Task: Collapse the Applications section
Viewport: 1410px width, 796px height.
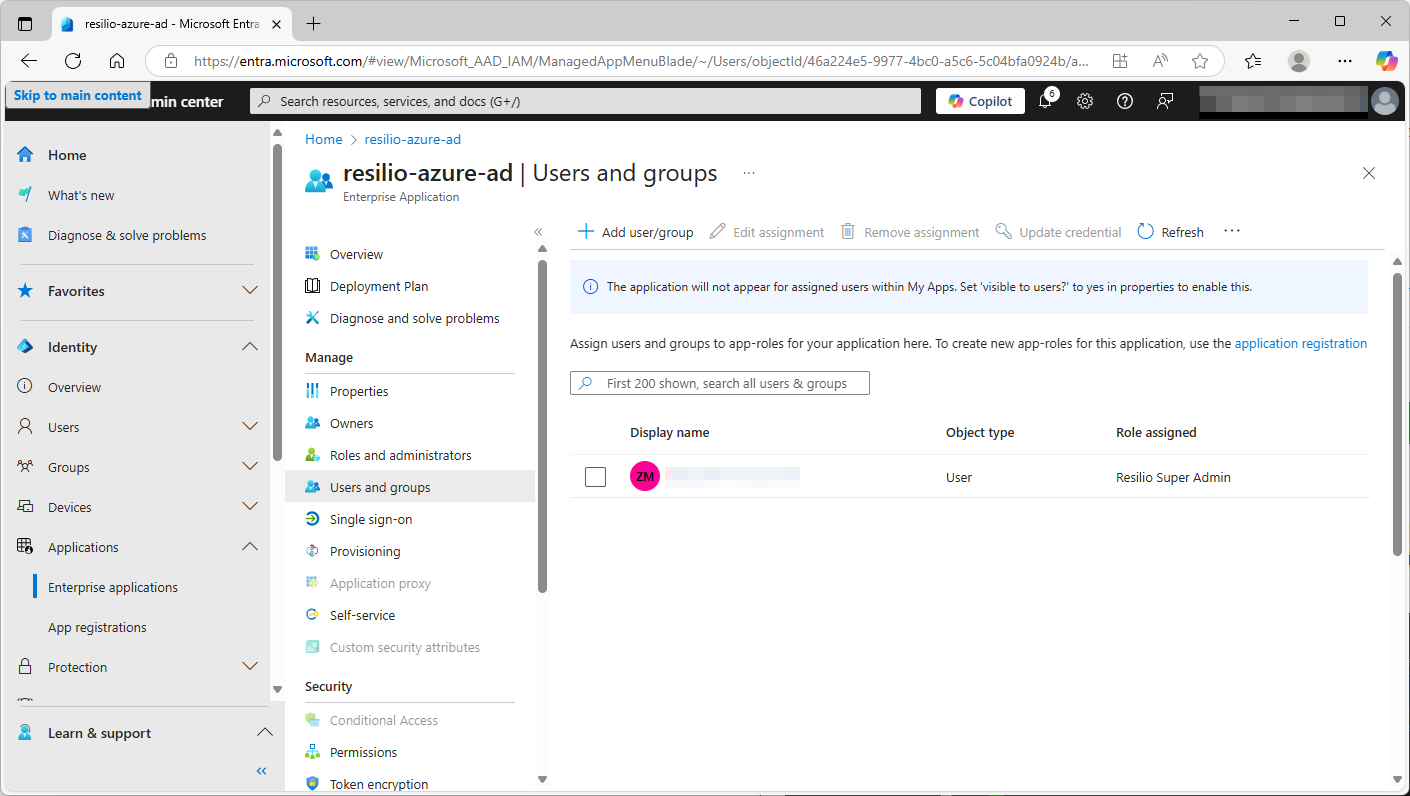Action: [249, 546]
